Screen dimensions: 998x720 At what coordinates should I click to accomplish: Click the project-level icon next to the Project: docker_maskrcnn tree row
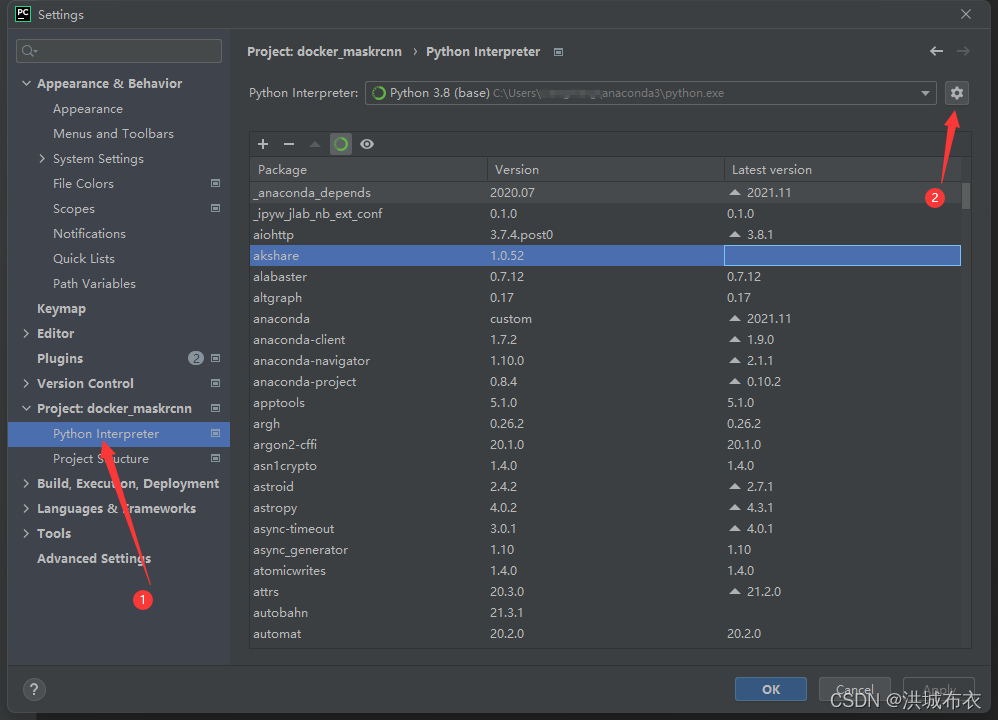[215, 408]
